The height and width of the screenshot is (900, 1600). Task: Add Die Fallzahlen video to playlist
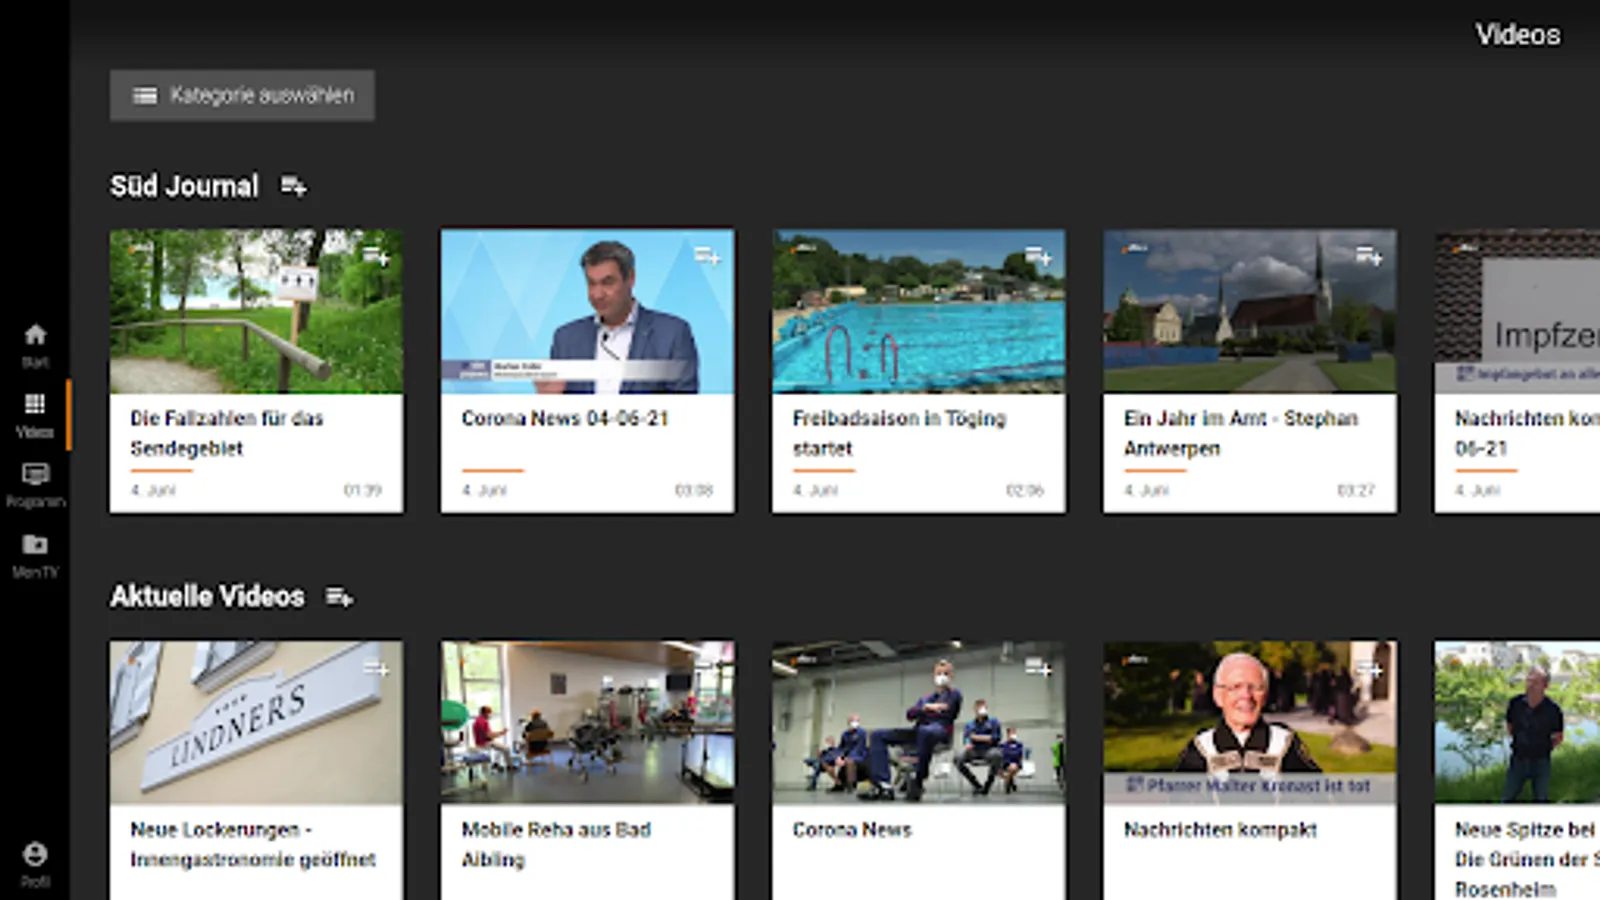pyautogui.click(x=376, y=256)
